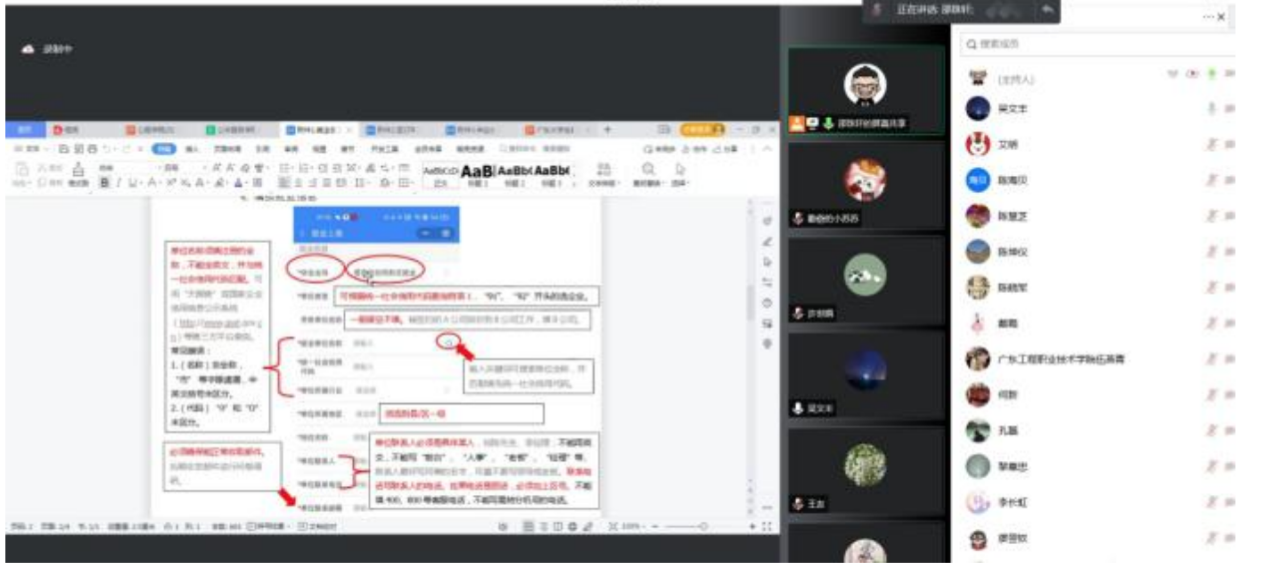Toggle bold formatting in WPS ribbon
Image resolution: width=1280 pixels, height=570 pixels.
pyautogui.click(x=105, y=183)
